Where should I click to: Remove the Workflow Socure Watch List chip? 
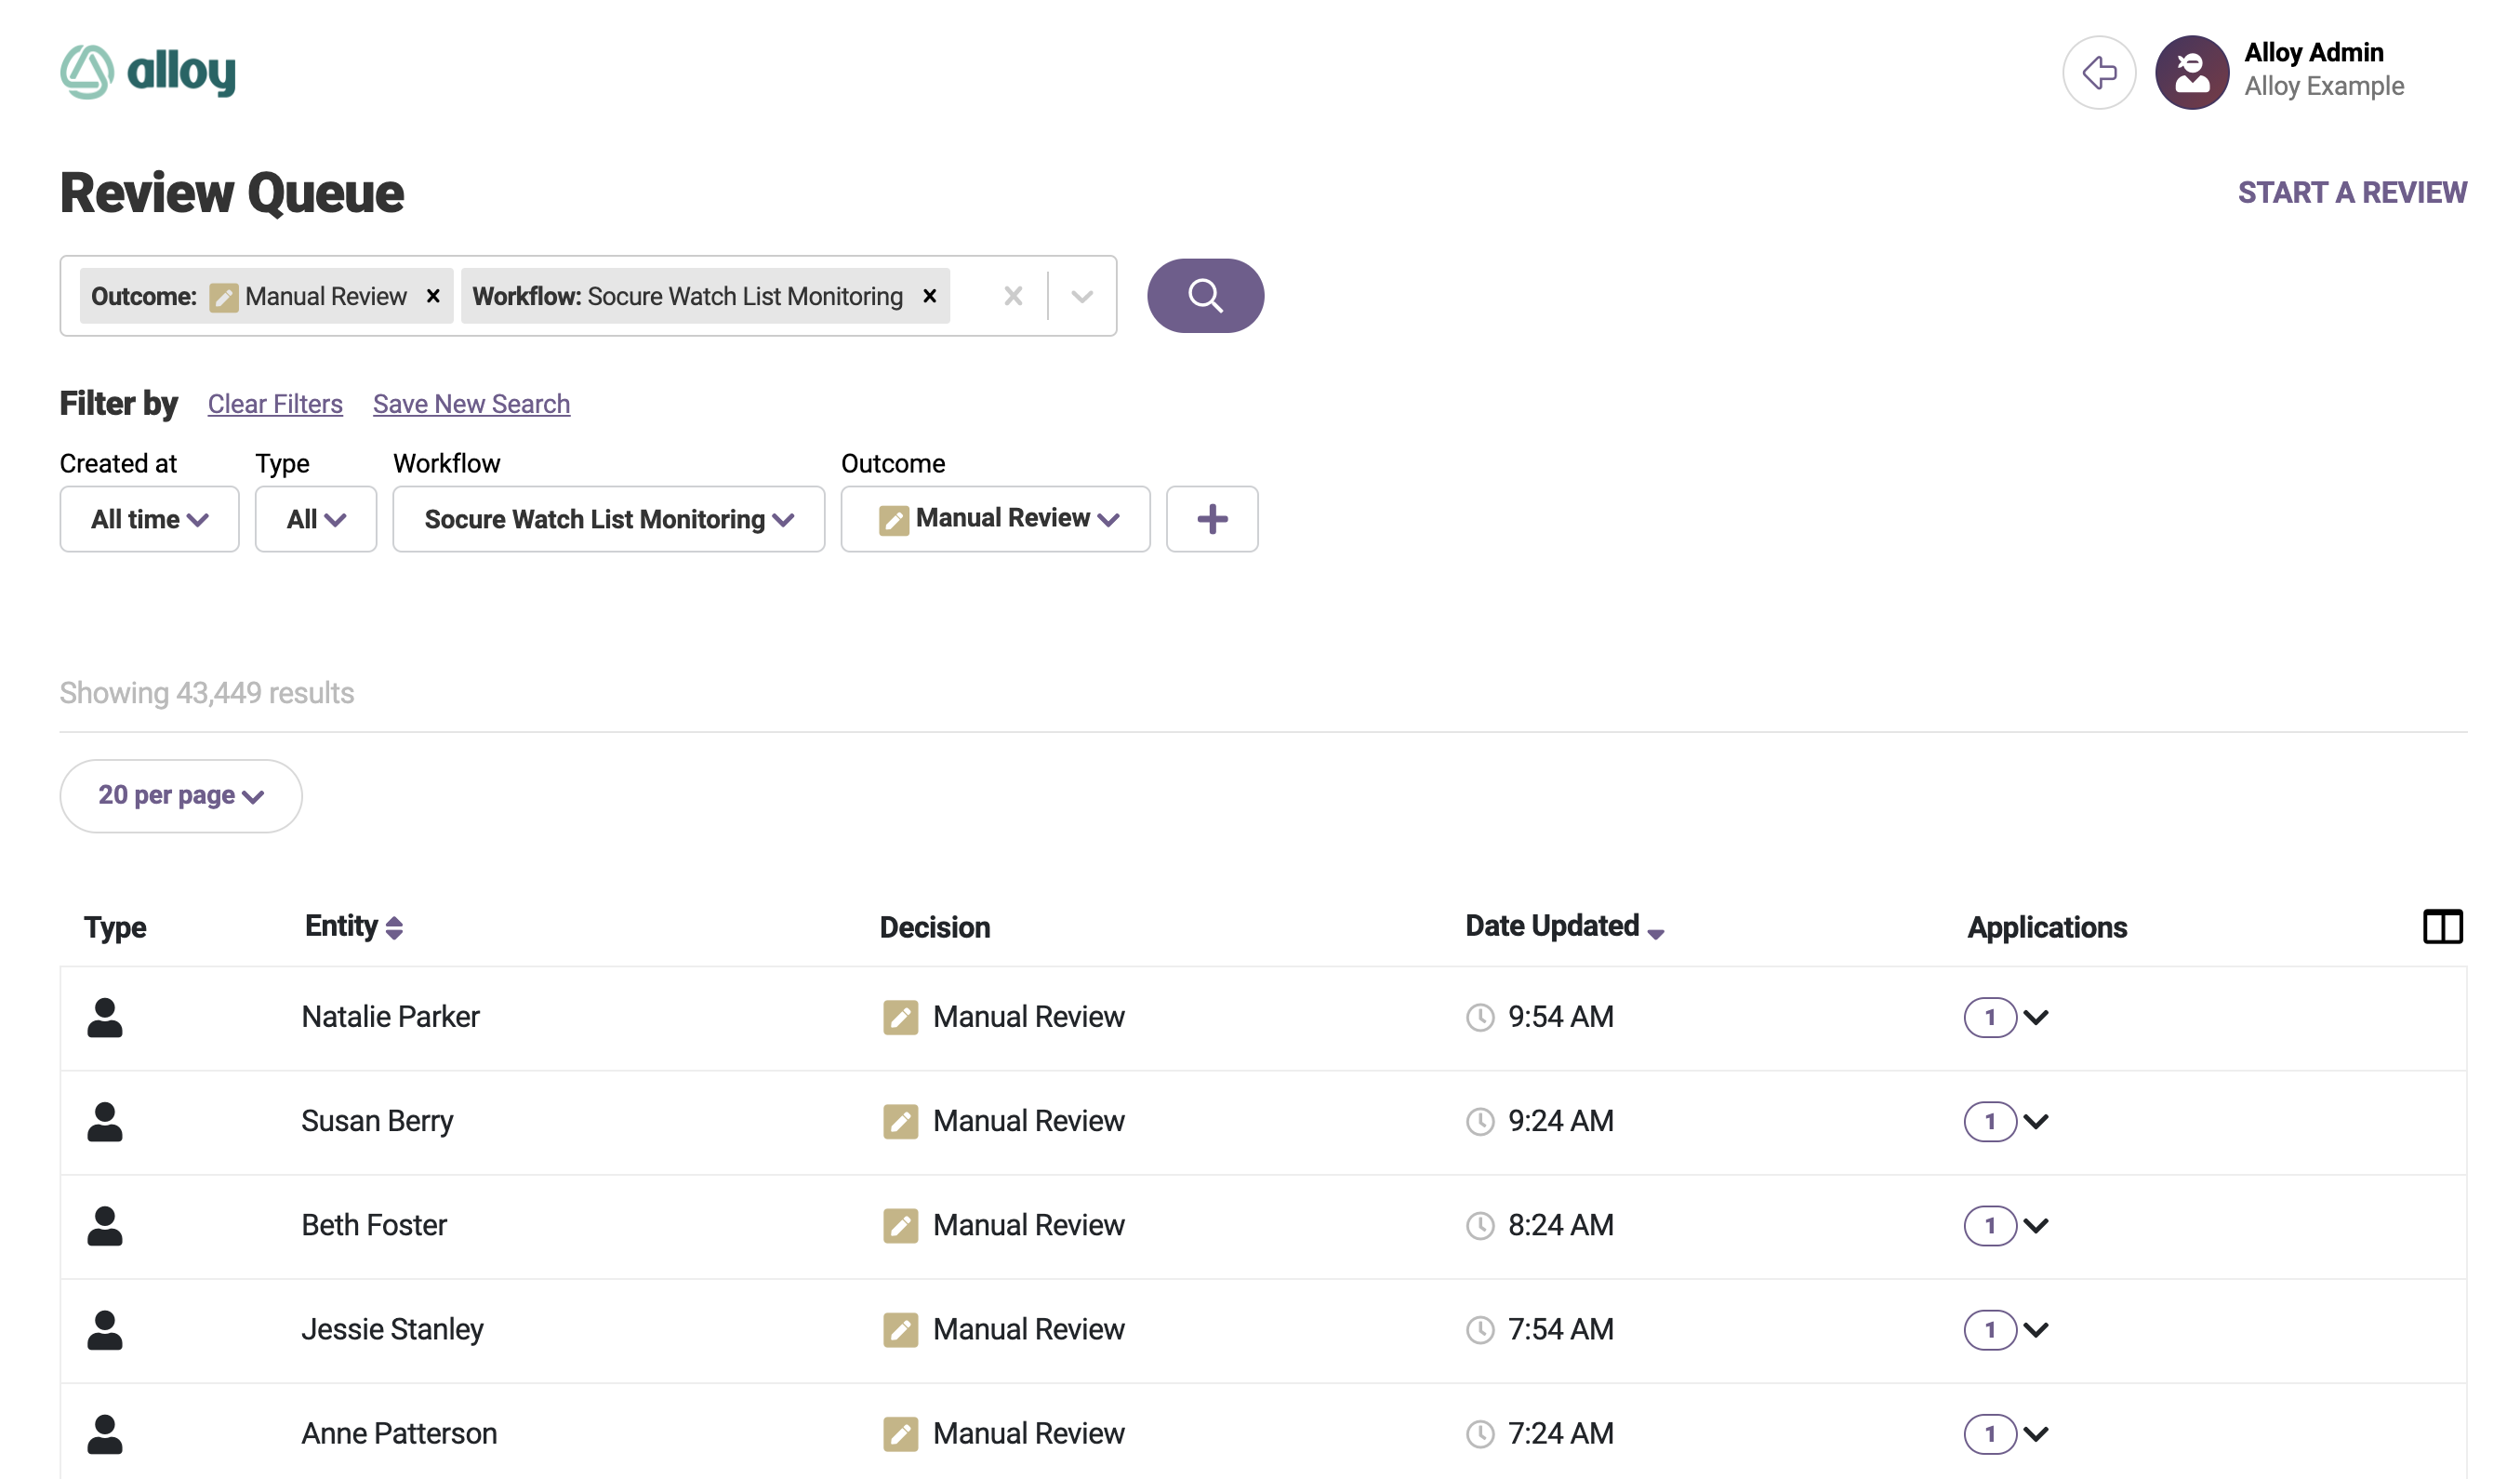pyautogui.click(x=929, y=296)
